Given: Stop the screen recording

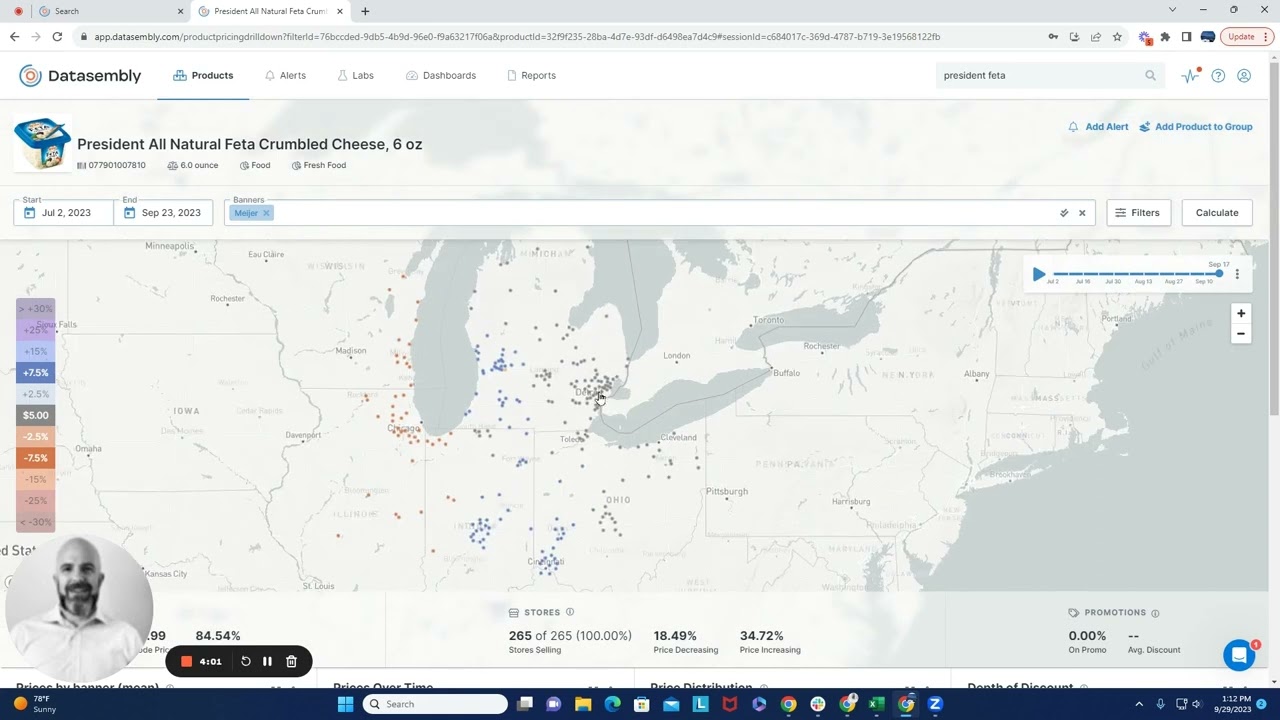Looking at the screenshot, I should coord(186,661).
